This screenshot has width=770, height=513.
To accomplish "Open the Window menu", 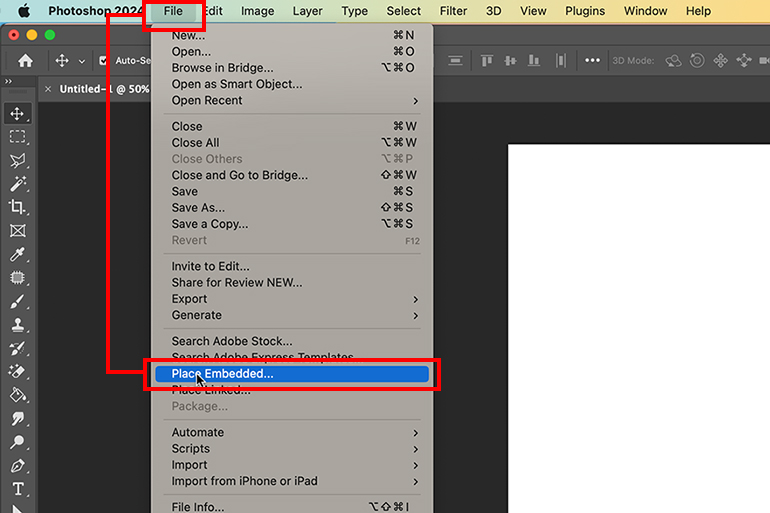I will (x=645, y=11).
